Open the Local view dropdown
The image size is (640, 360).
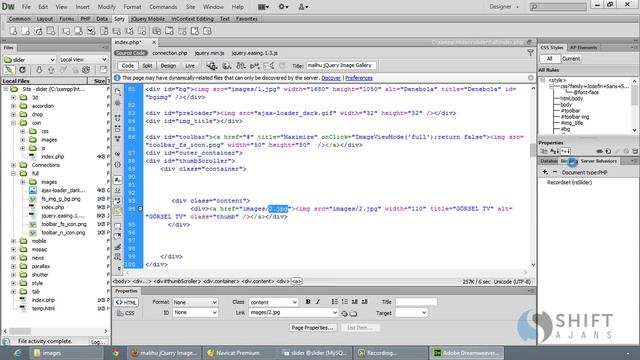(83, 60)
